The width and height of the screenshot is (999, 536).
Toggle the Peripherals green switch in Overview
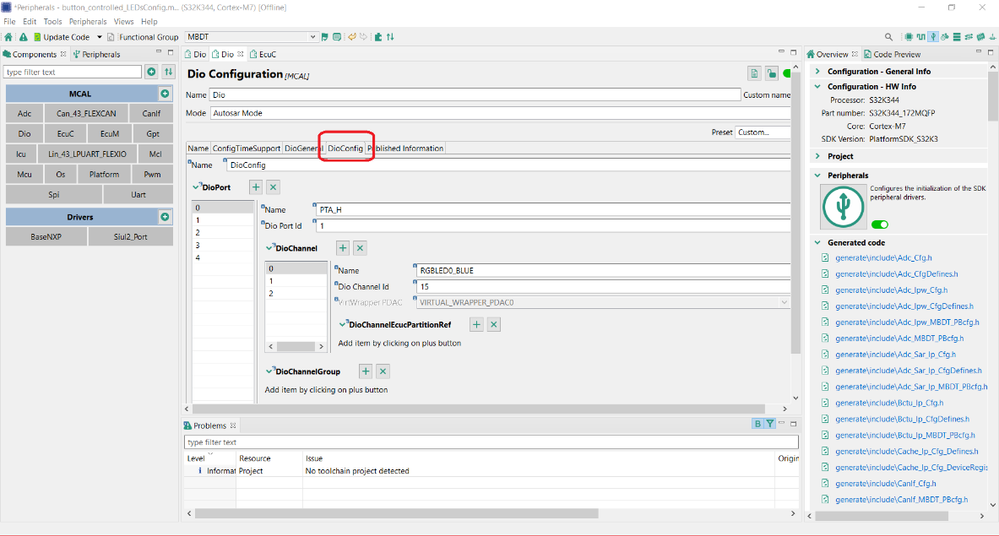(880, 224)
